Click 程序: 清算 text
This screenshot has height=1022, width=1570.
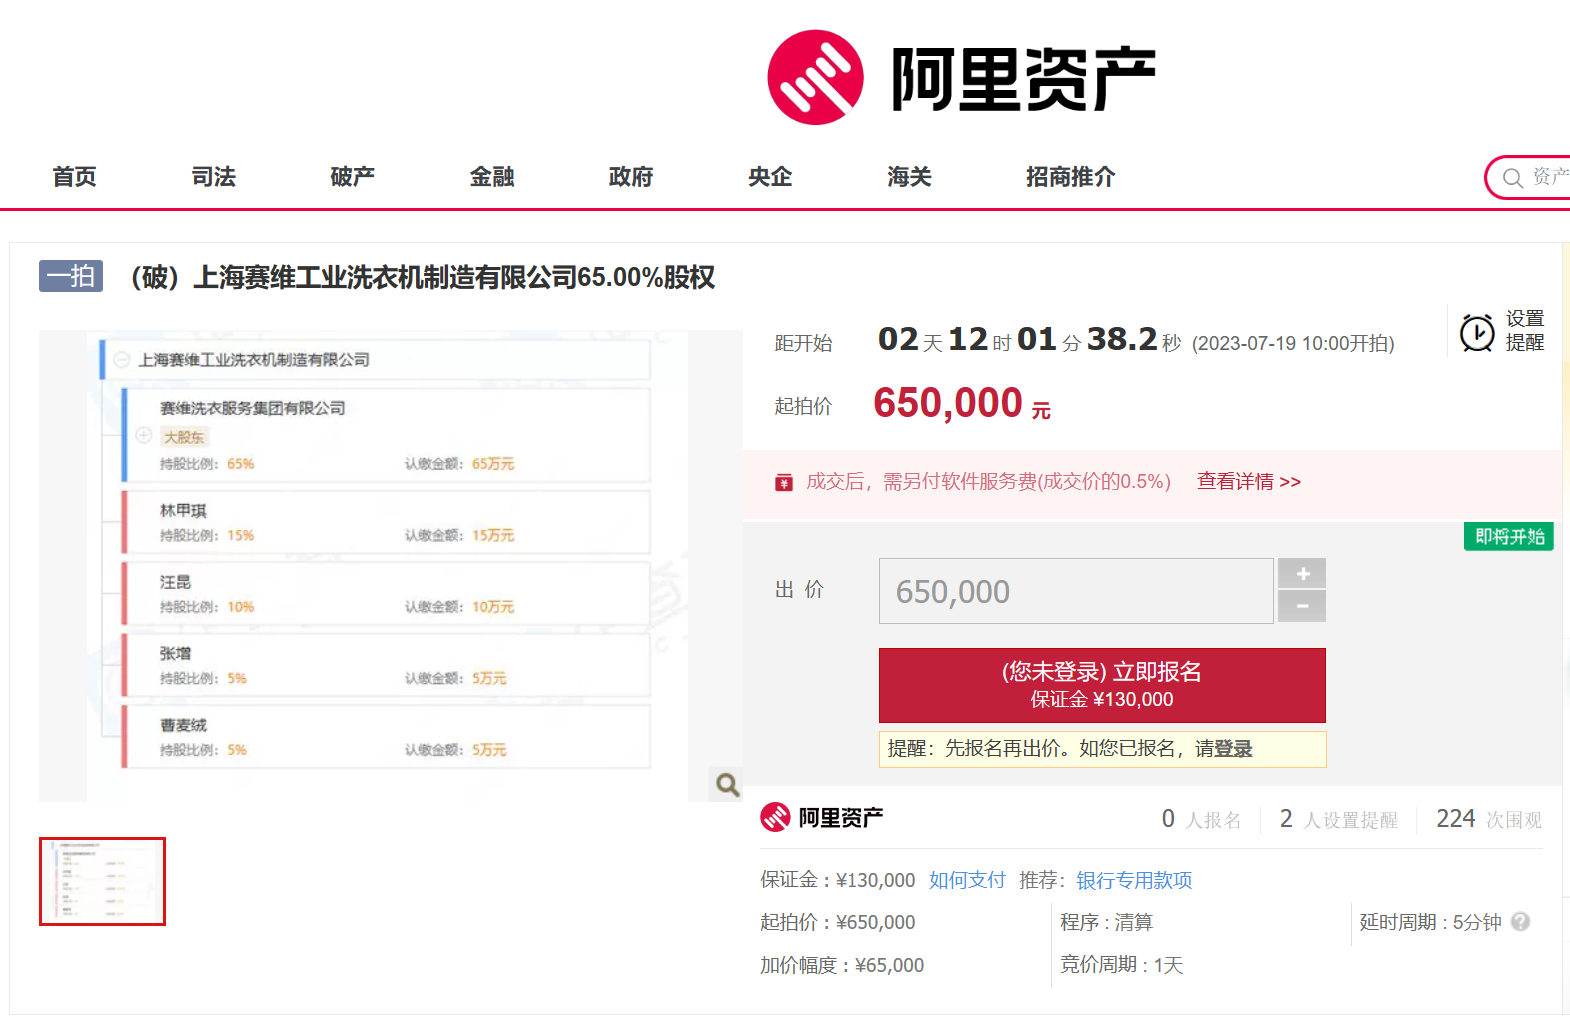coord(1107,922)
